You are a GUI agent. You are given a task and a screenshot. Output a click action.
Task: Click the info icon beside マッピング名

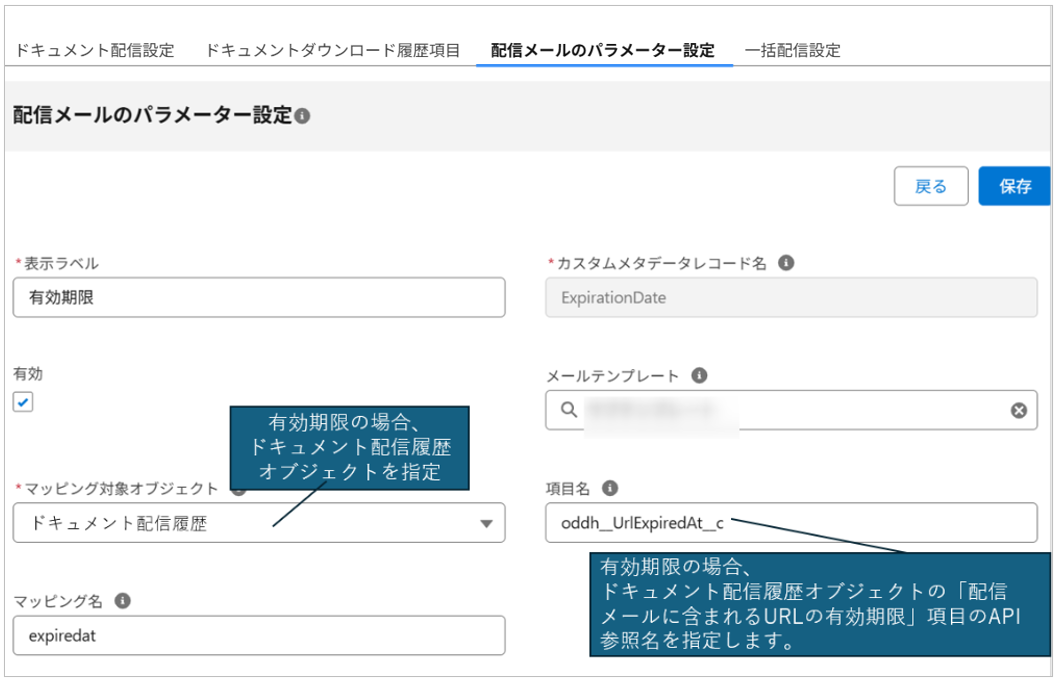pyautogui.click(x=122, y=601)
